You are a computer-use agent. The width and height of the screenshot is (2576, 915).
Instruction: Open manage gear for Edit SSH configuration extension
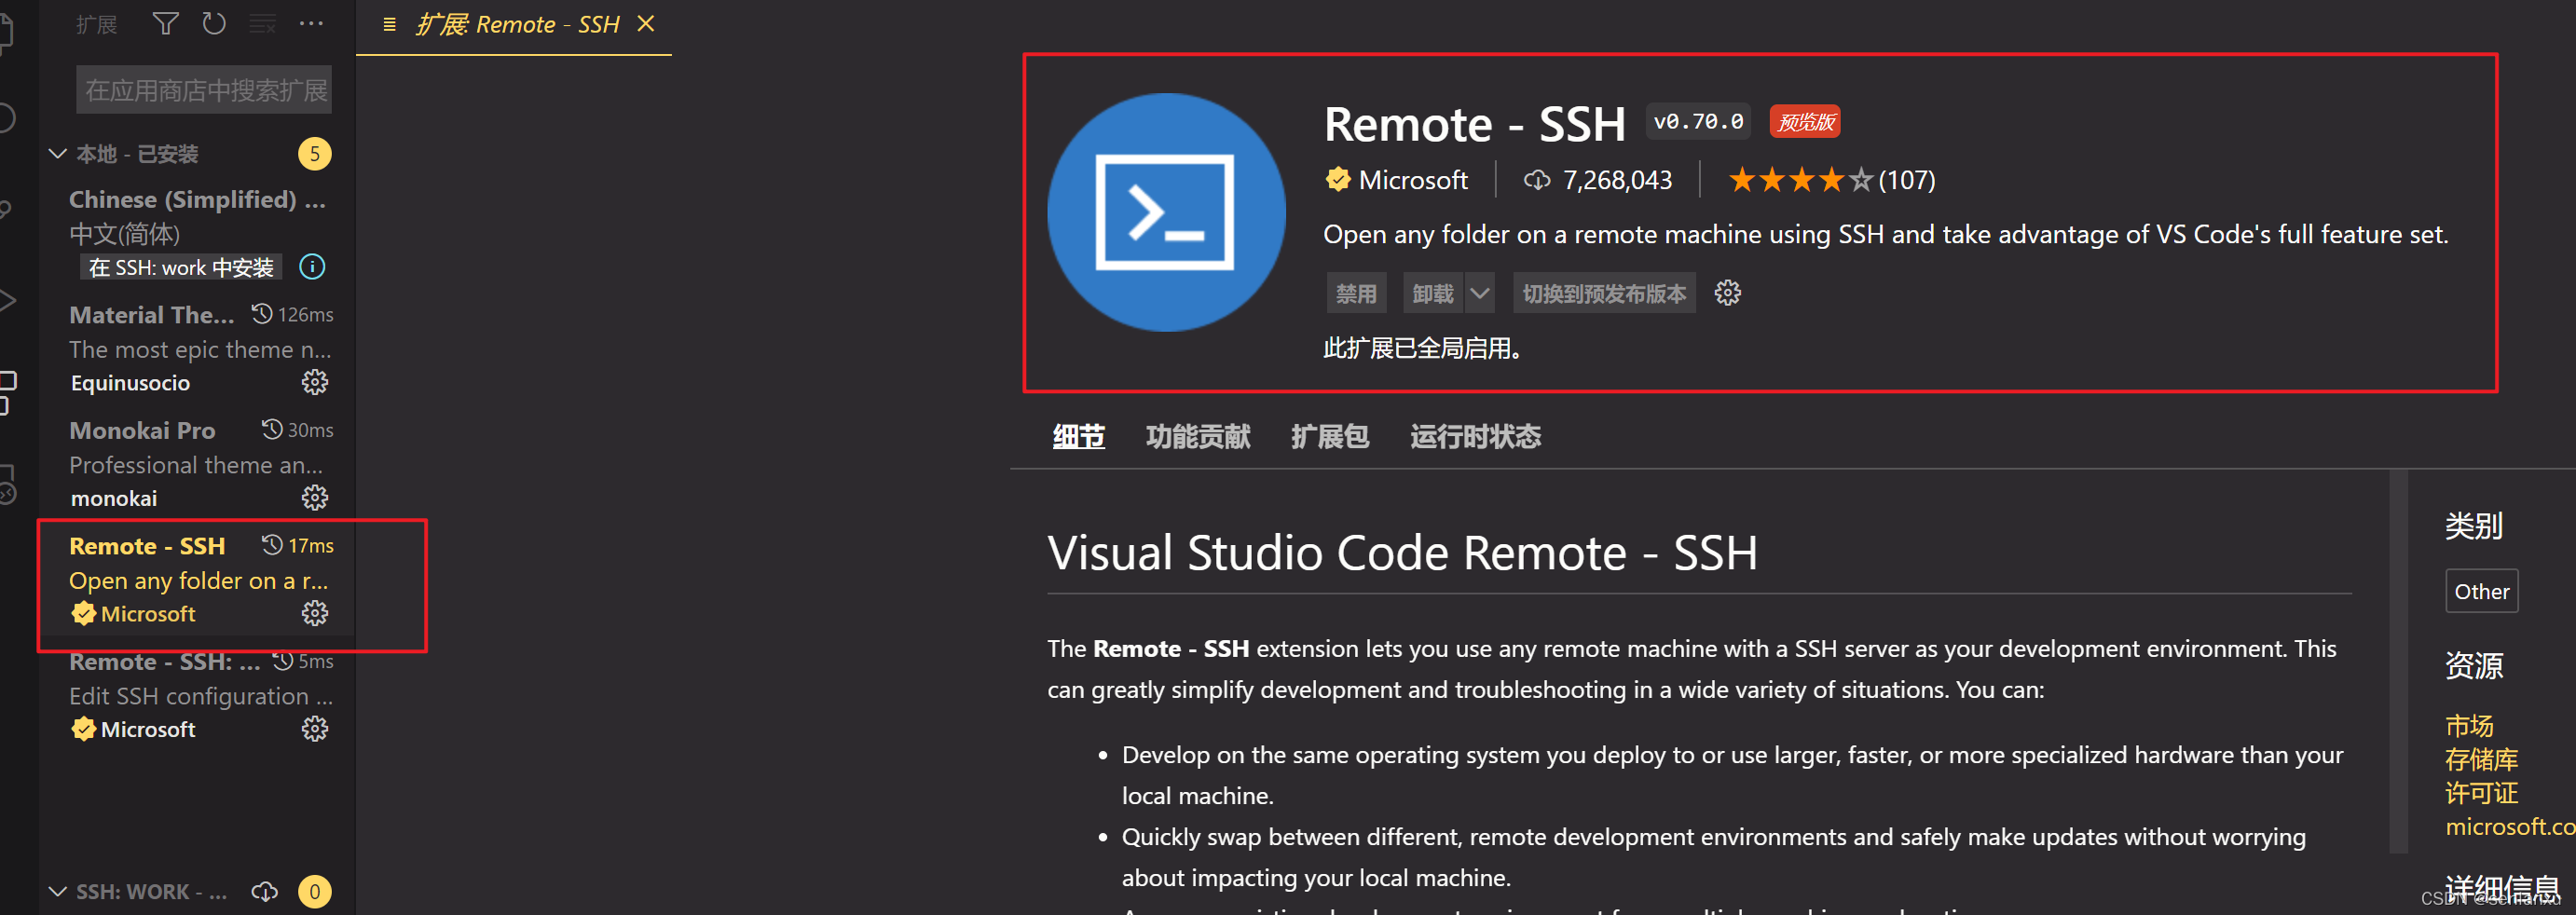pos(315,729)
